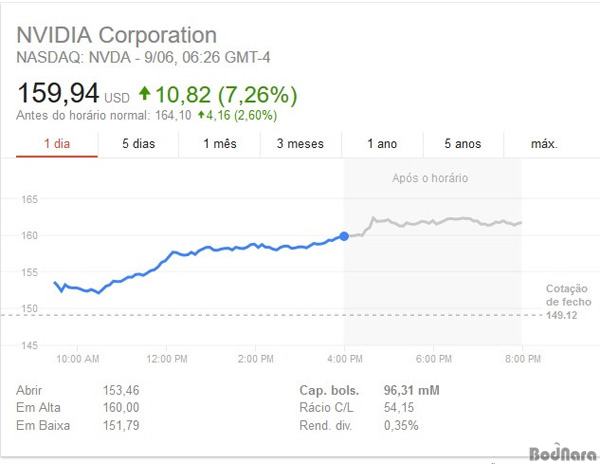The width and height of the screenshot is (600, 464).
Task: Display the 'máx.' full history range
Action: click(544, 144)
